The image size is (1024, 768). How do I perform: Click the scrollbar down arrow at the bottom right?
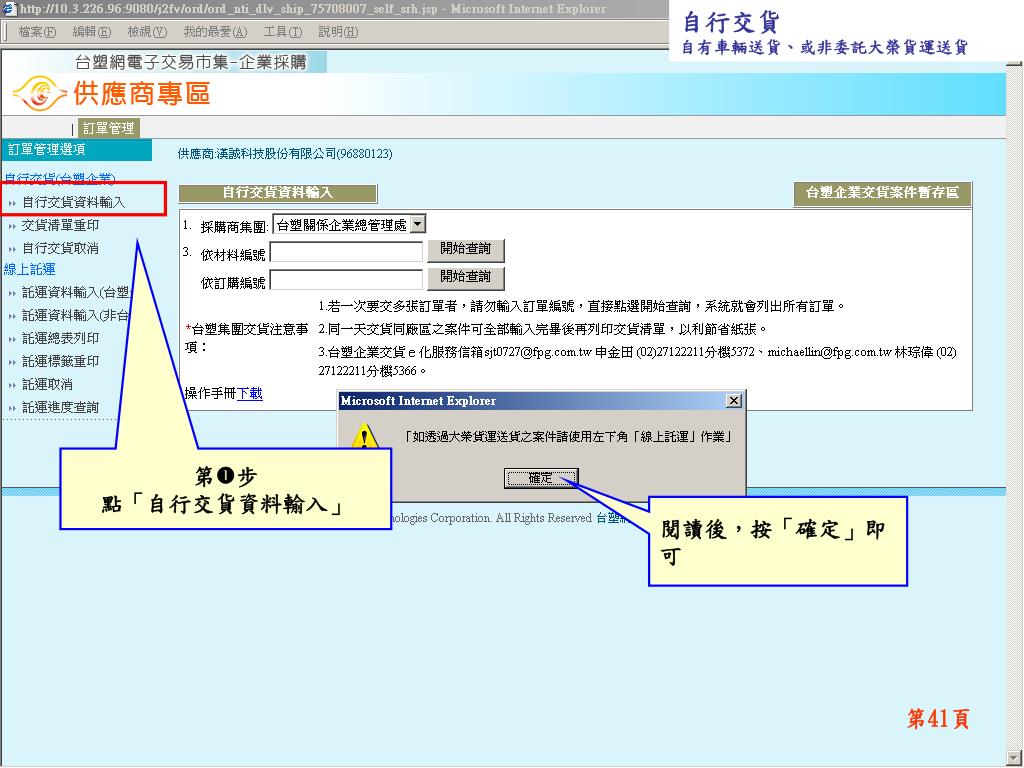[1014, 758]
